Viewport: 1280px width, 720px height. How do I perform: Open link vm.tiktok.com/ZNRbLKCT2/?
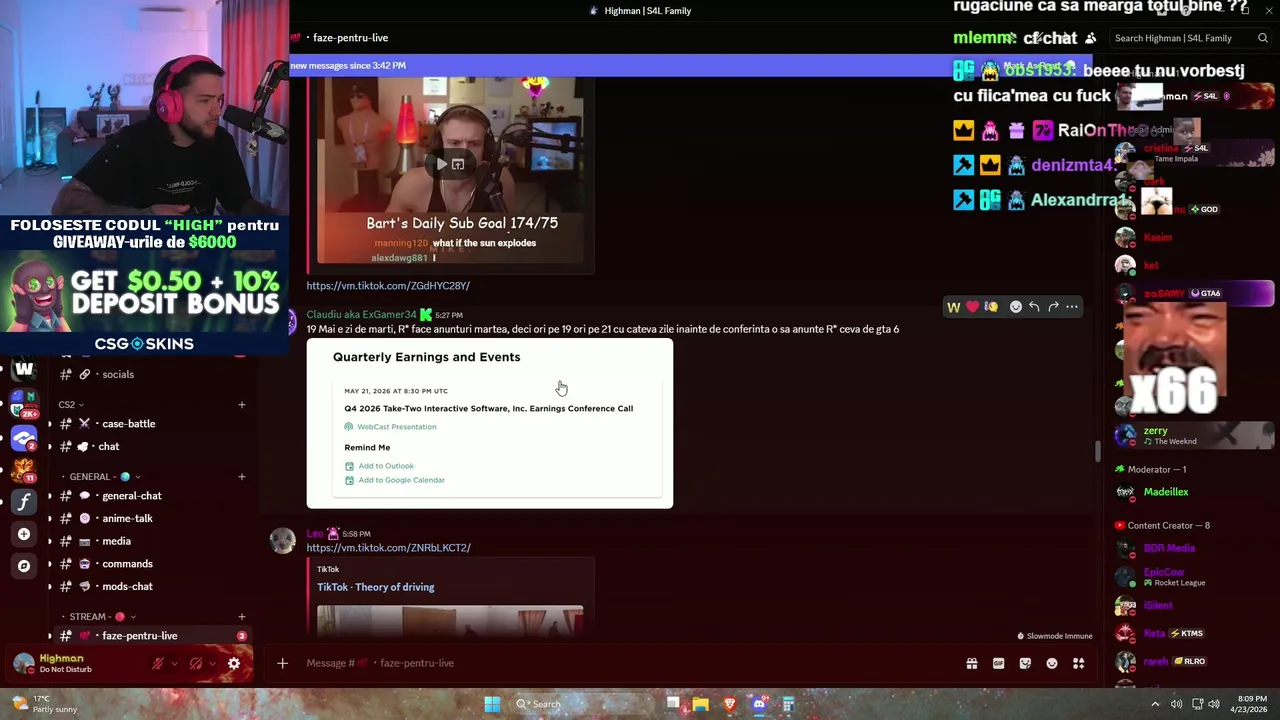389,548
